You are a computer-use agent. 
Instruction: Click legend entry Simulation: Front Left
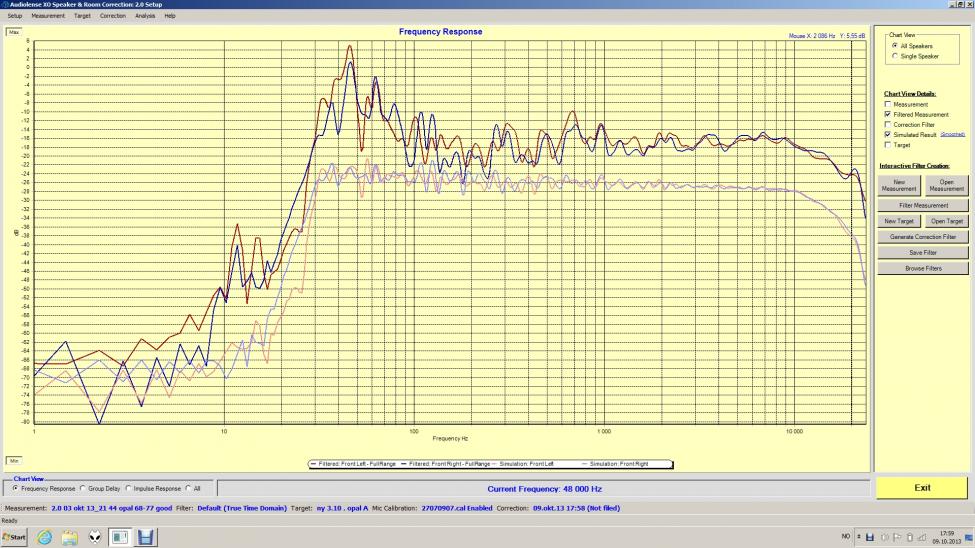[524, 464]
